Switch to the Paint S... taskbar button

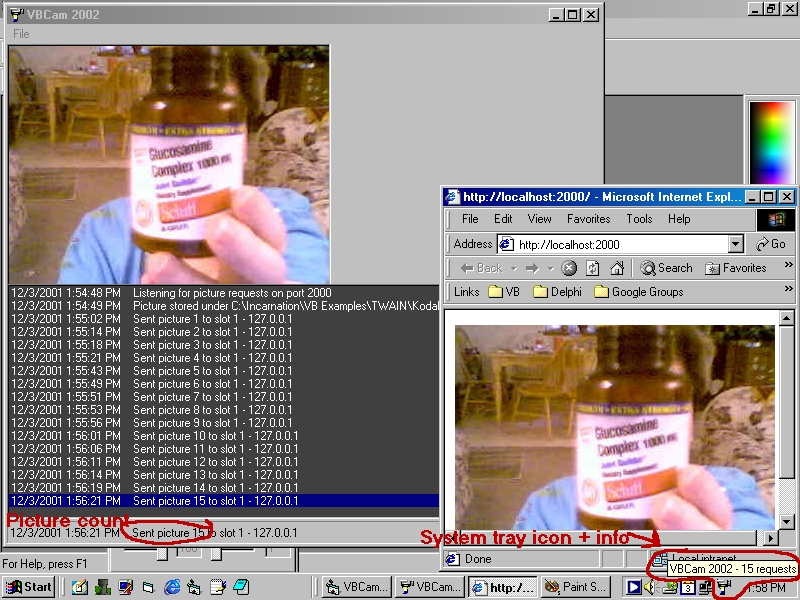(x=576, y=587)
